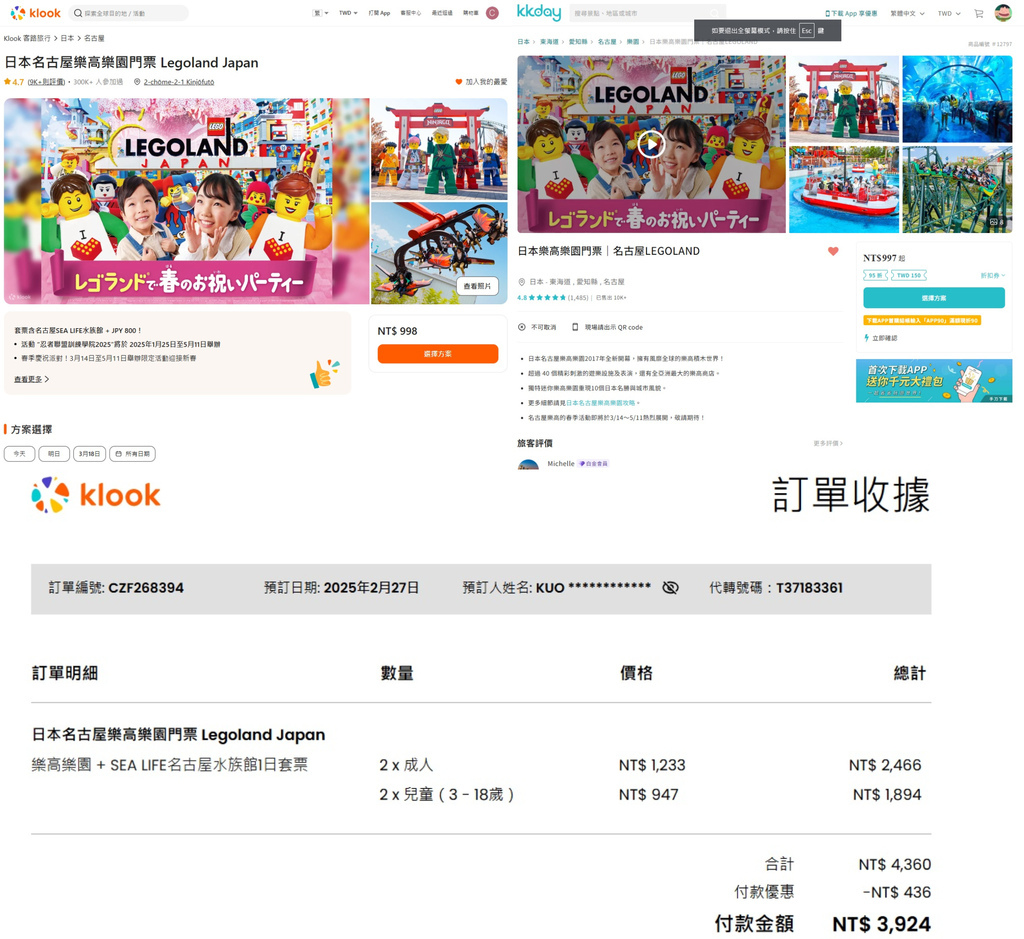Select the 3月18日 date chip
This screenshot has width=1024, height=939.
point(89,454)
